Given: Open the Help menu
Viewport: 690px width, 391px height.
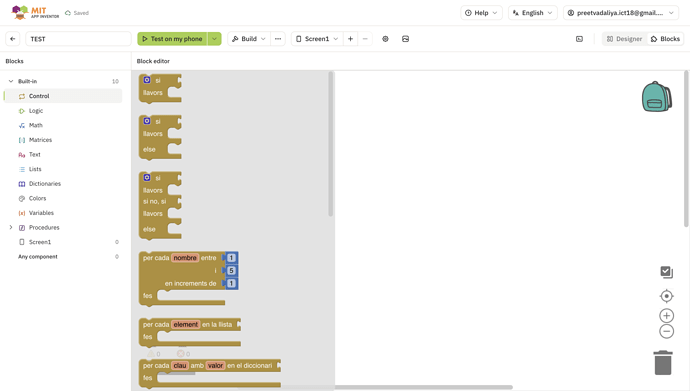Looking at the screenshot, I should (x=481, y=13).
